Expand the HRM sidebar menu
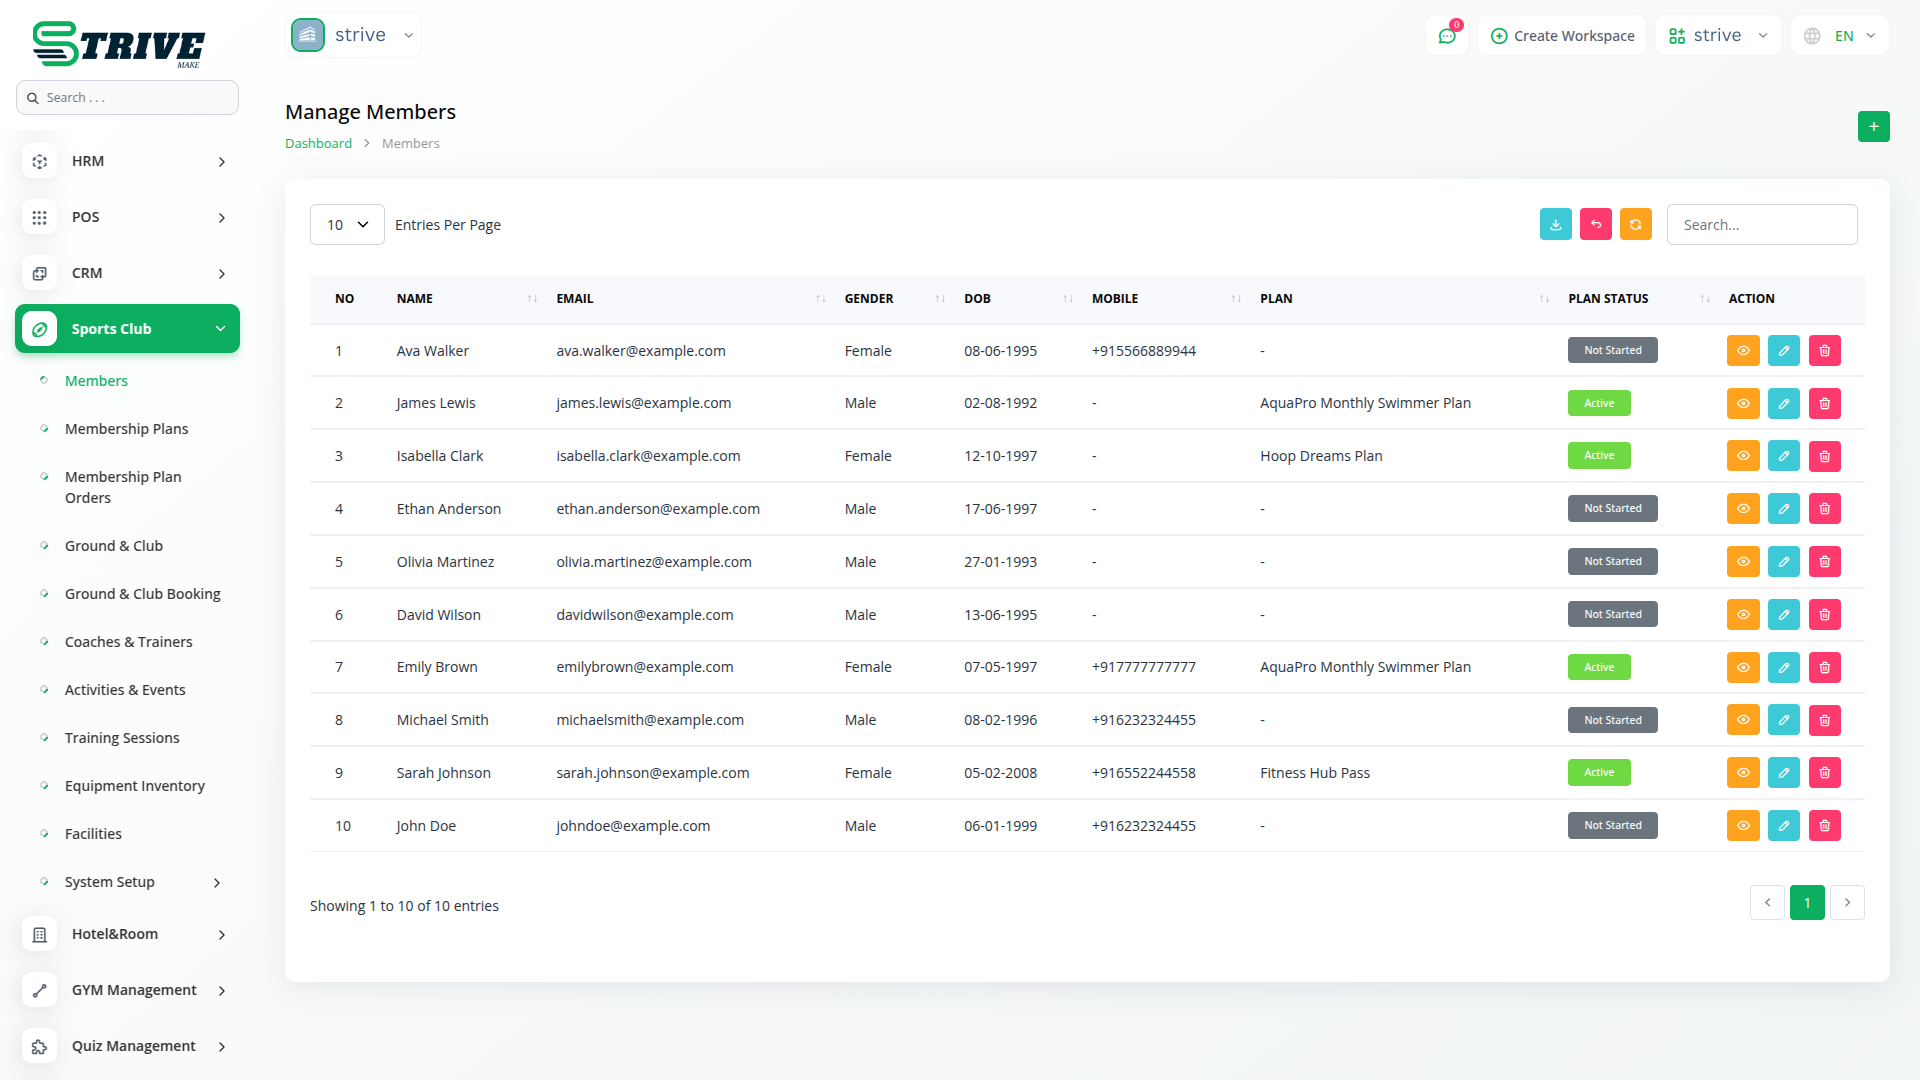Viewport: 1920px width, 1080px height. point(127,161)
